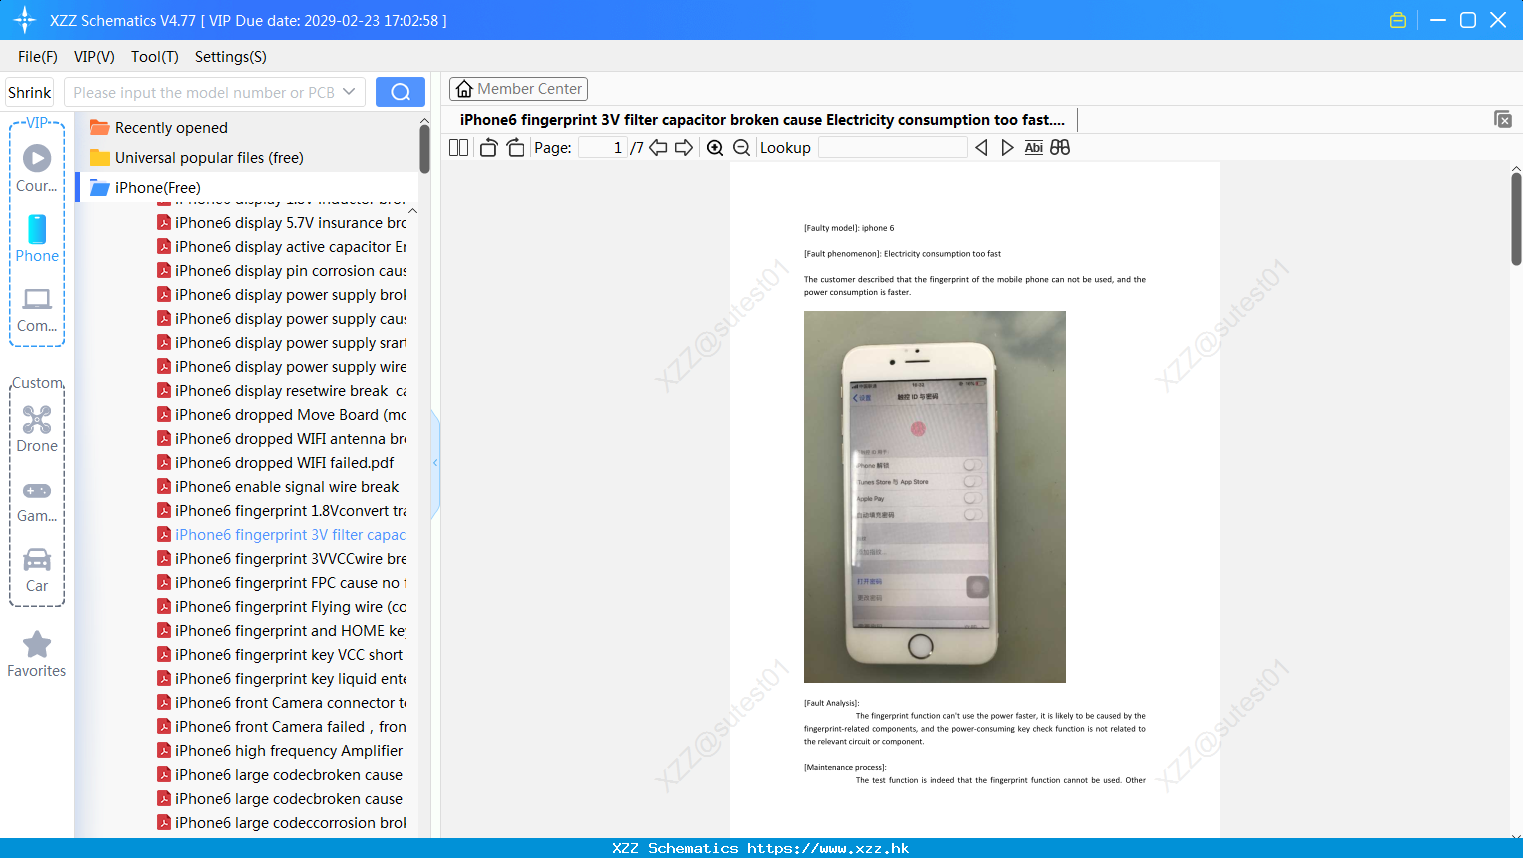Open iPhone6 fingerprint key liquid file
Screen dimensions: 1523x858
point(282,679)
